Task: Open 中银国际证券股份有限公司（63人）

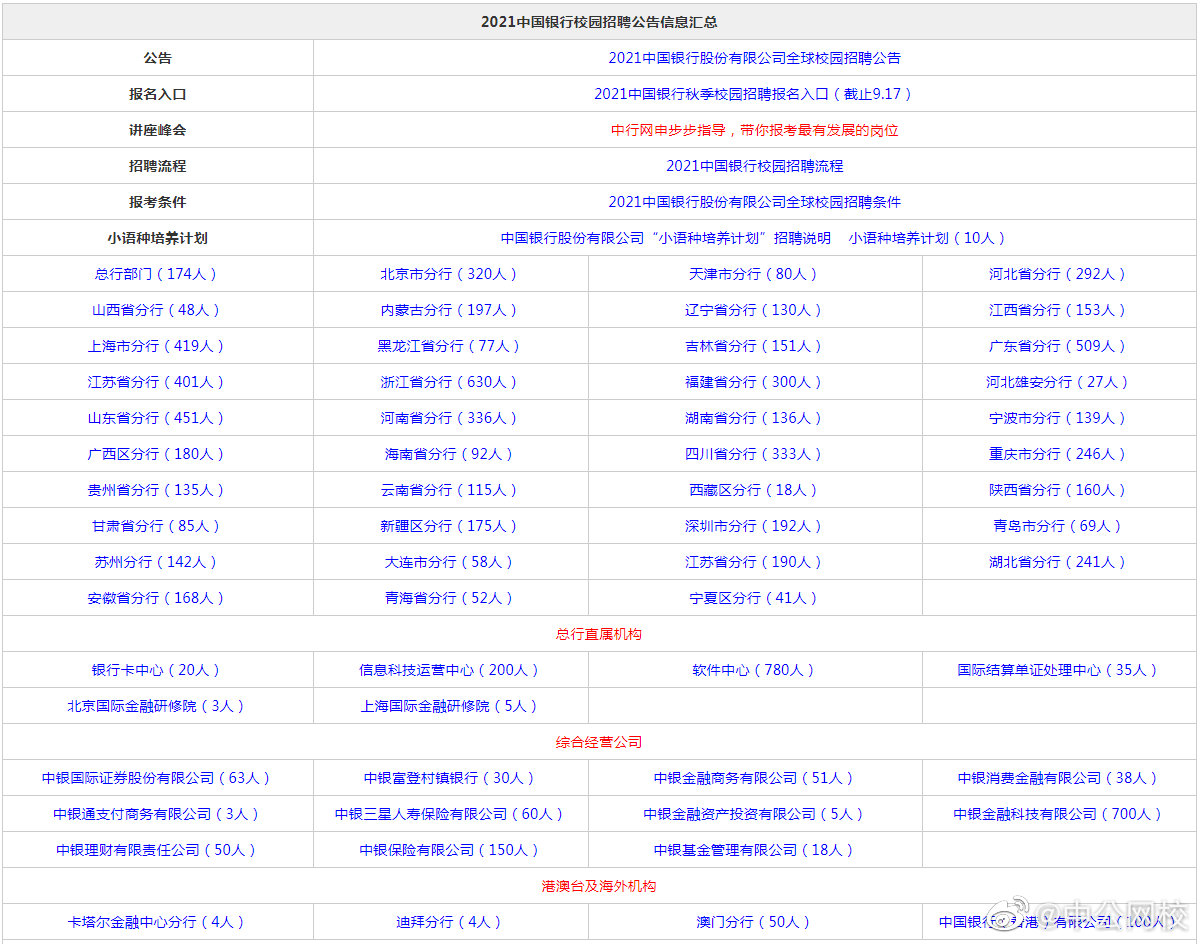Action: pyautogui.click(x=156, y=778)
